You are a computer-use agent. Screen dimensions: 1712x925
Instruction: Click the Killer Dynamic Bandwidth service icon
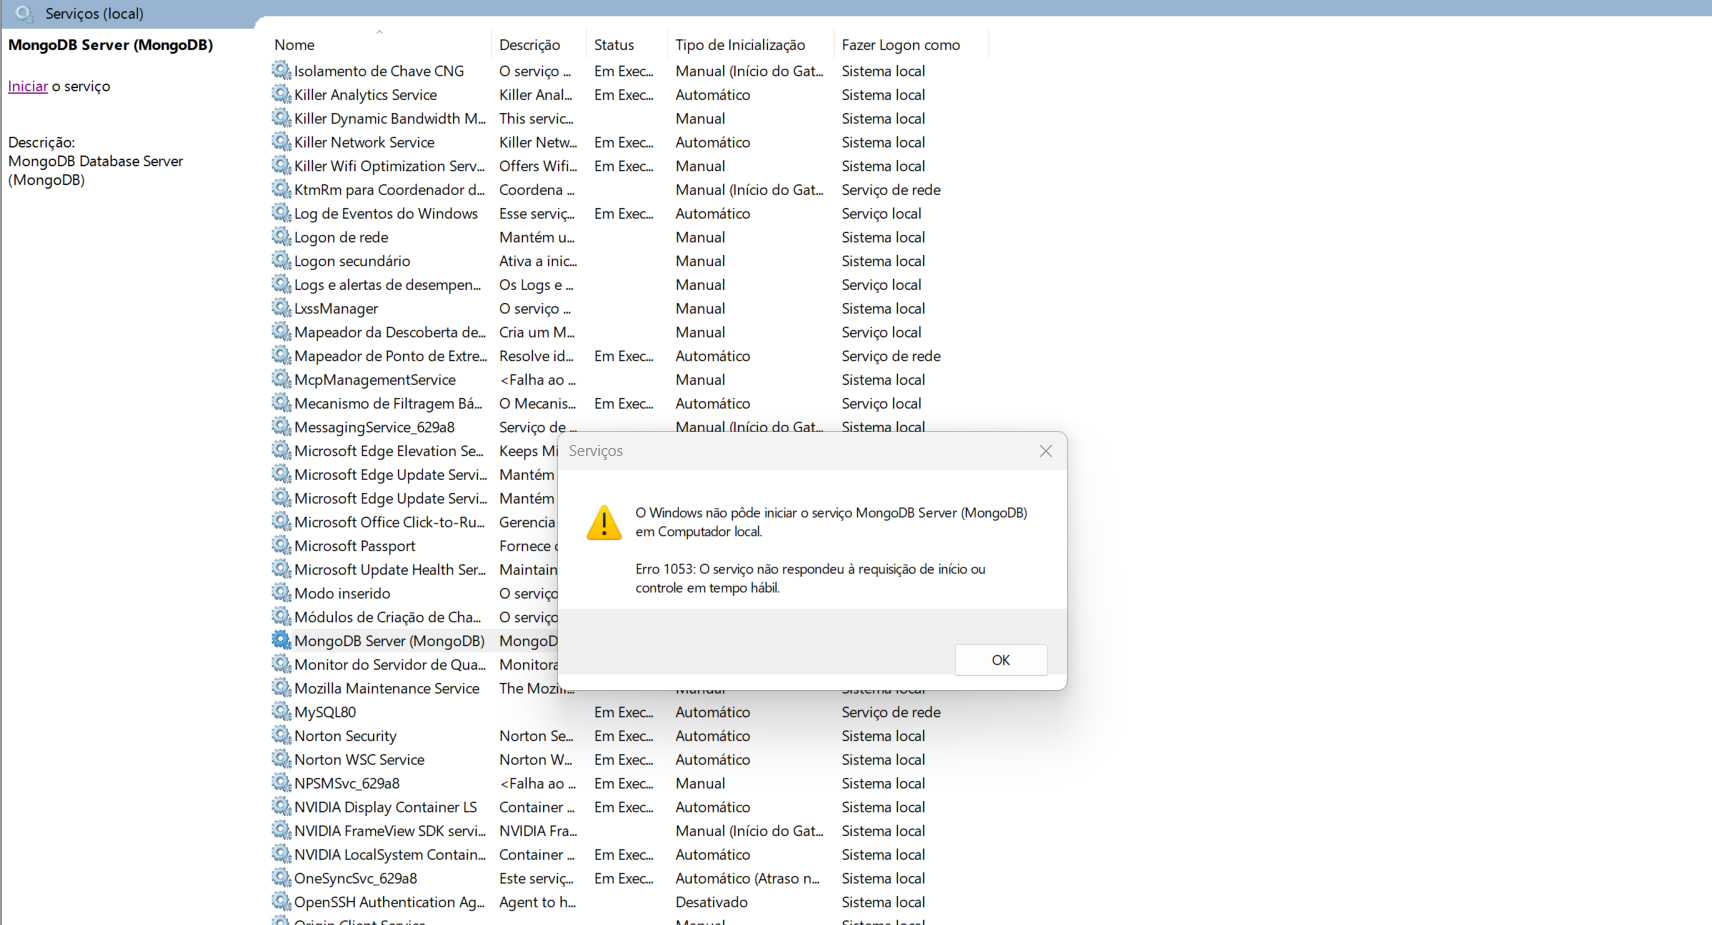(281, 118)
